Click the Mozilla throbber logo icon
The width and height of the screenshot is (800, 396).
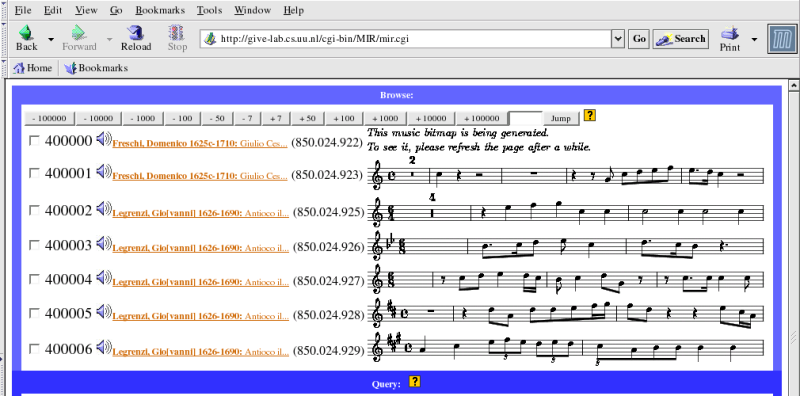click(x=782, y=39)
